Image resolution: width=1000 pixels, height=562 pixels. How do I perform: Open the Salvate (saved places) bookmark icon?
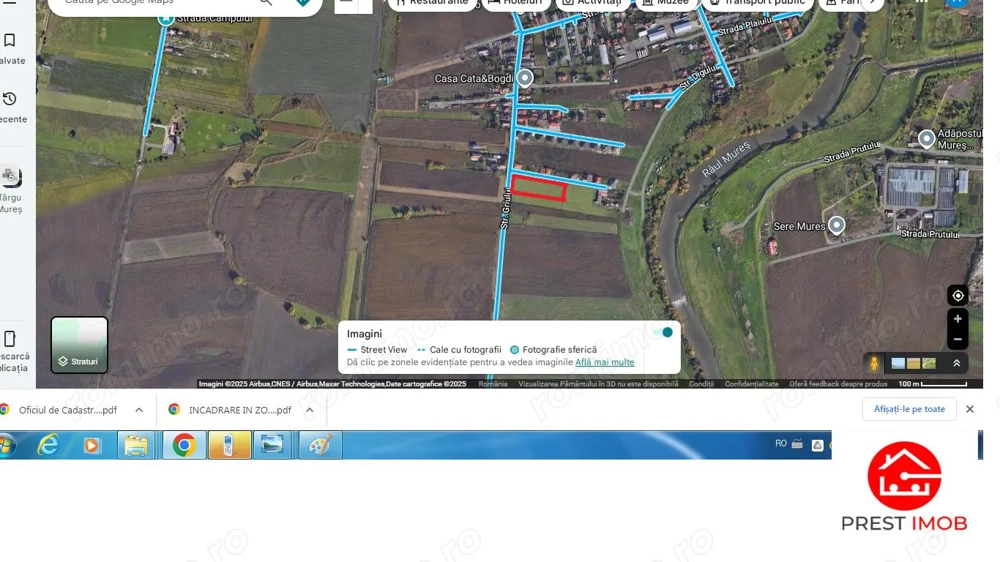point(10,41)
